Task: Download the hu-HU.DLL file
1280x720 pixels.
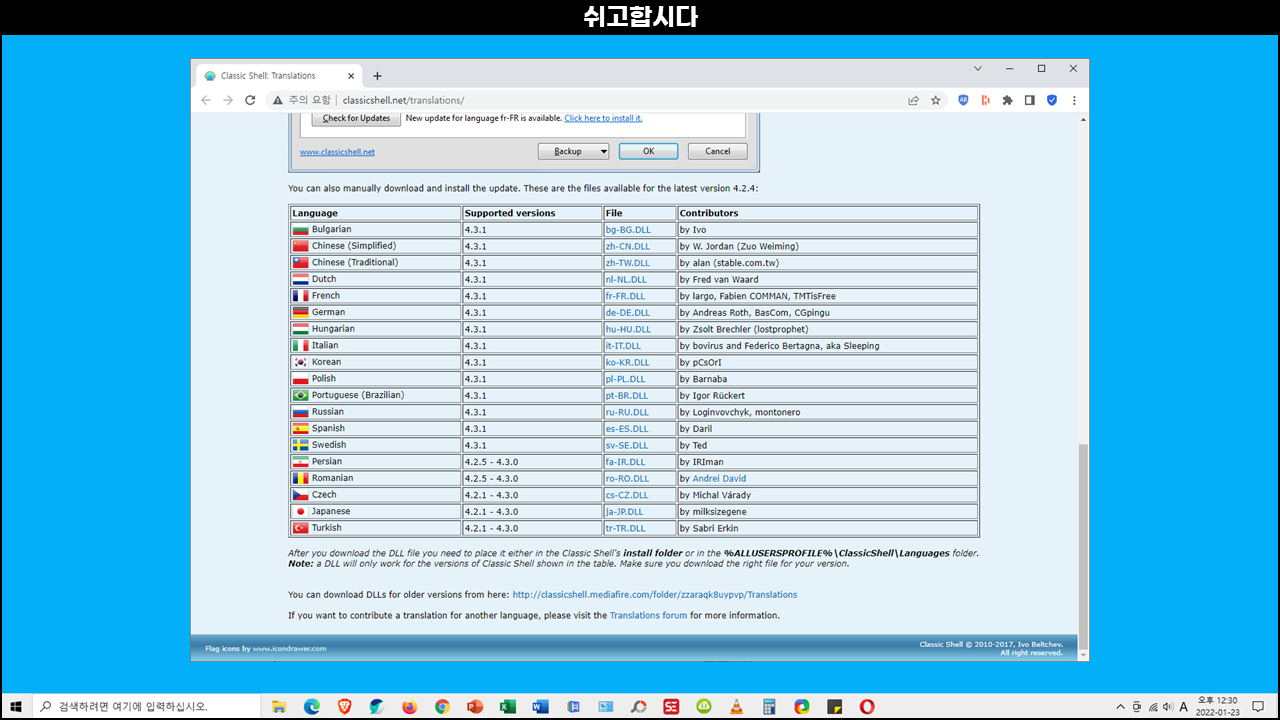Action: [628, 329]
